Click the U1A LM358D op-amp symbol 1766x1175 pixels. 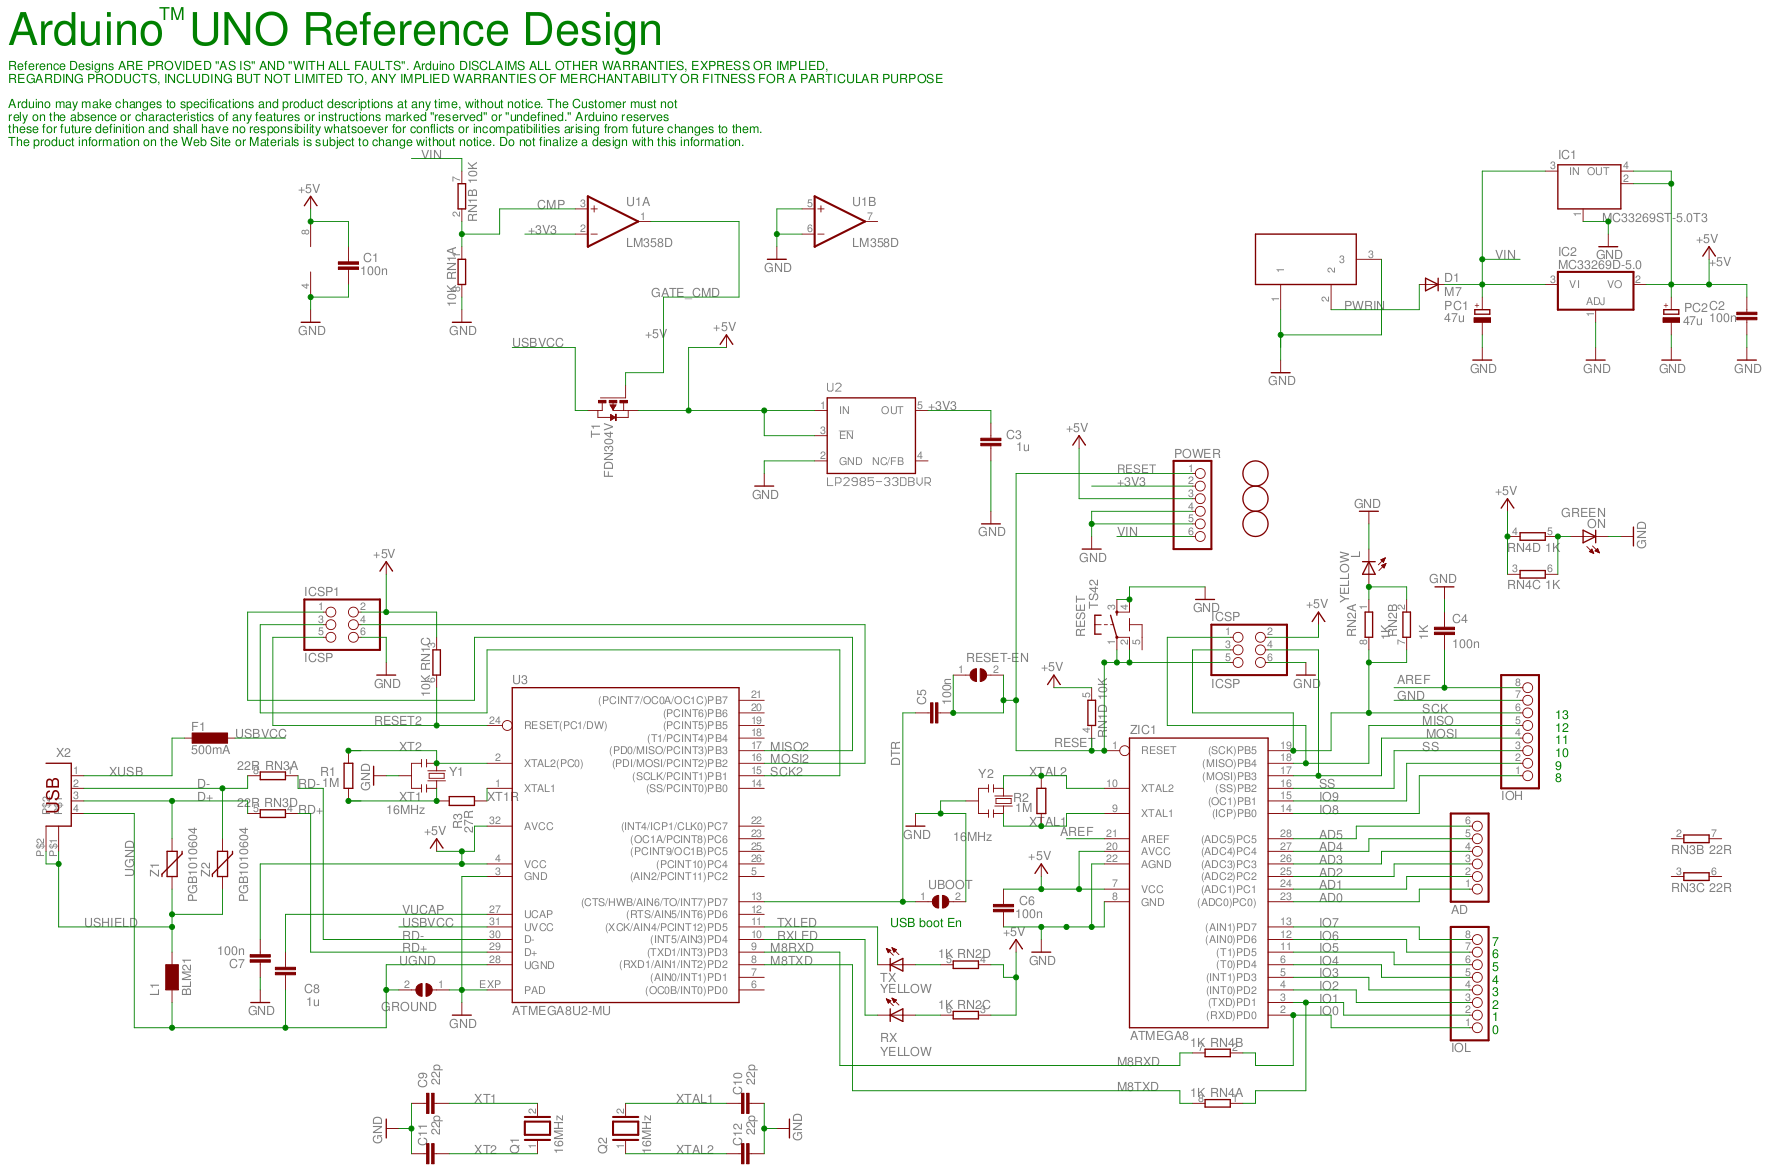(610, 221)
